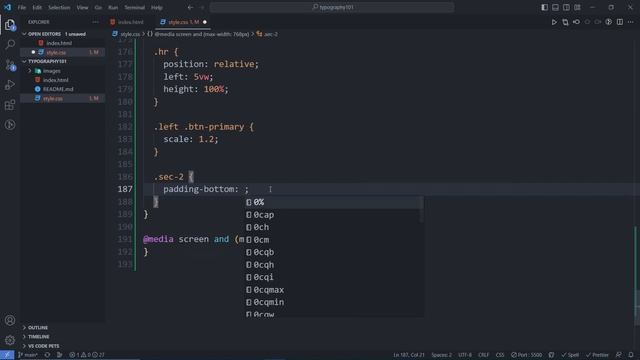Select 0% autocomplete suggestion
640x360 pixels.
point(334,202)
